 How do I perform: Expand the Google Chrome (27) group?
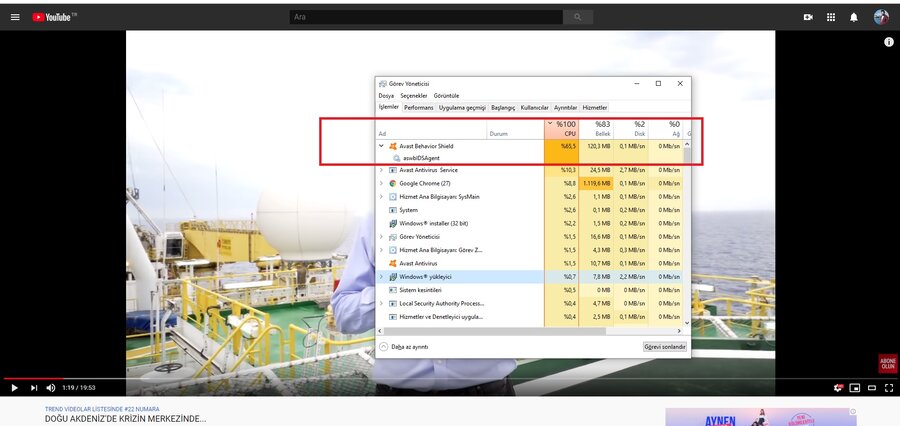381,183
